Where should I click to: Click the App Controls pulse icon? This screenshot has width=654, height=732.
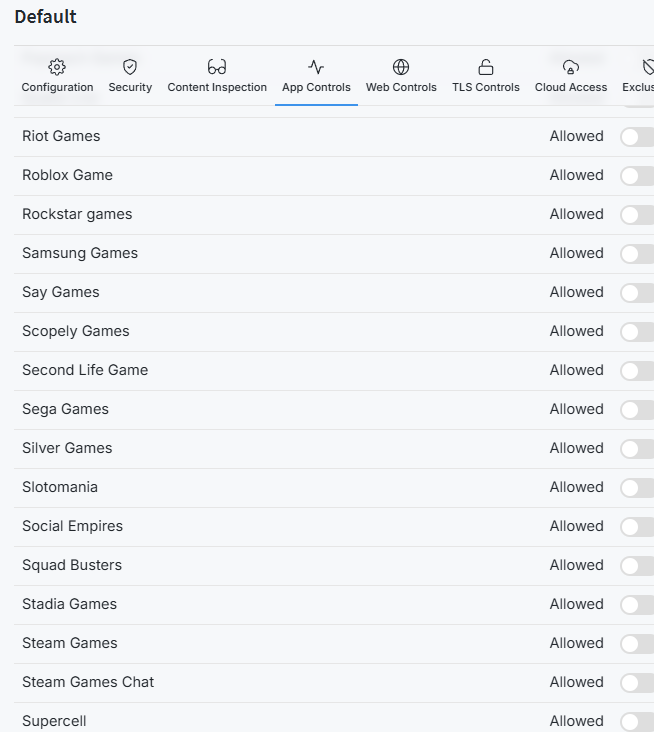(316, 67)
